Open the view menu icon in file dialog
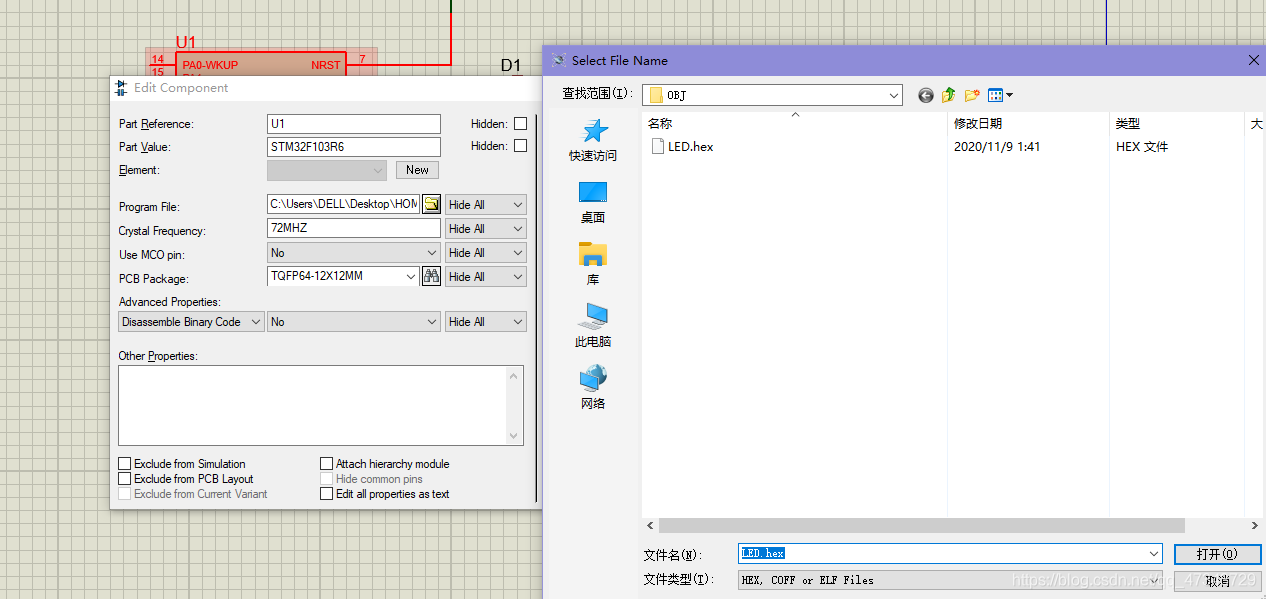This screenshot has height=599, width=1266. (1000, 95)
